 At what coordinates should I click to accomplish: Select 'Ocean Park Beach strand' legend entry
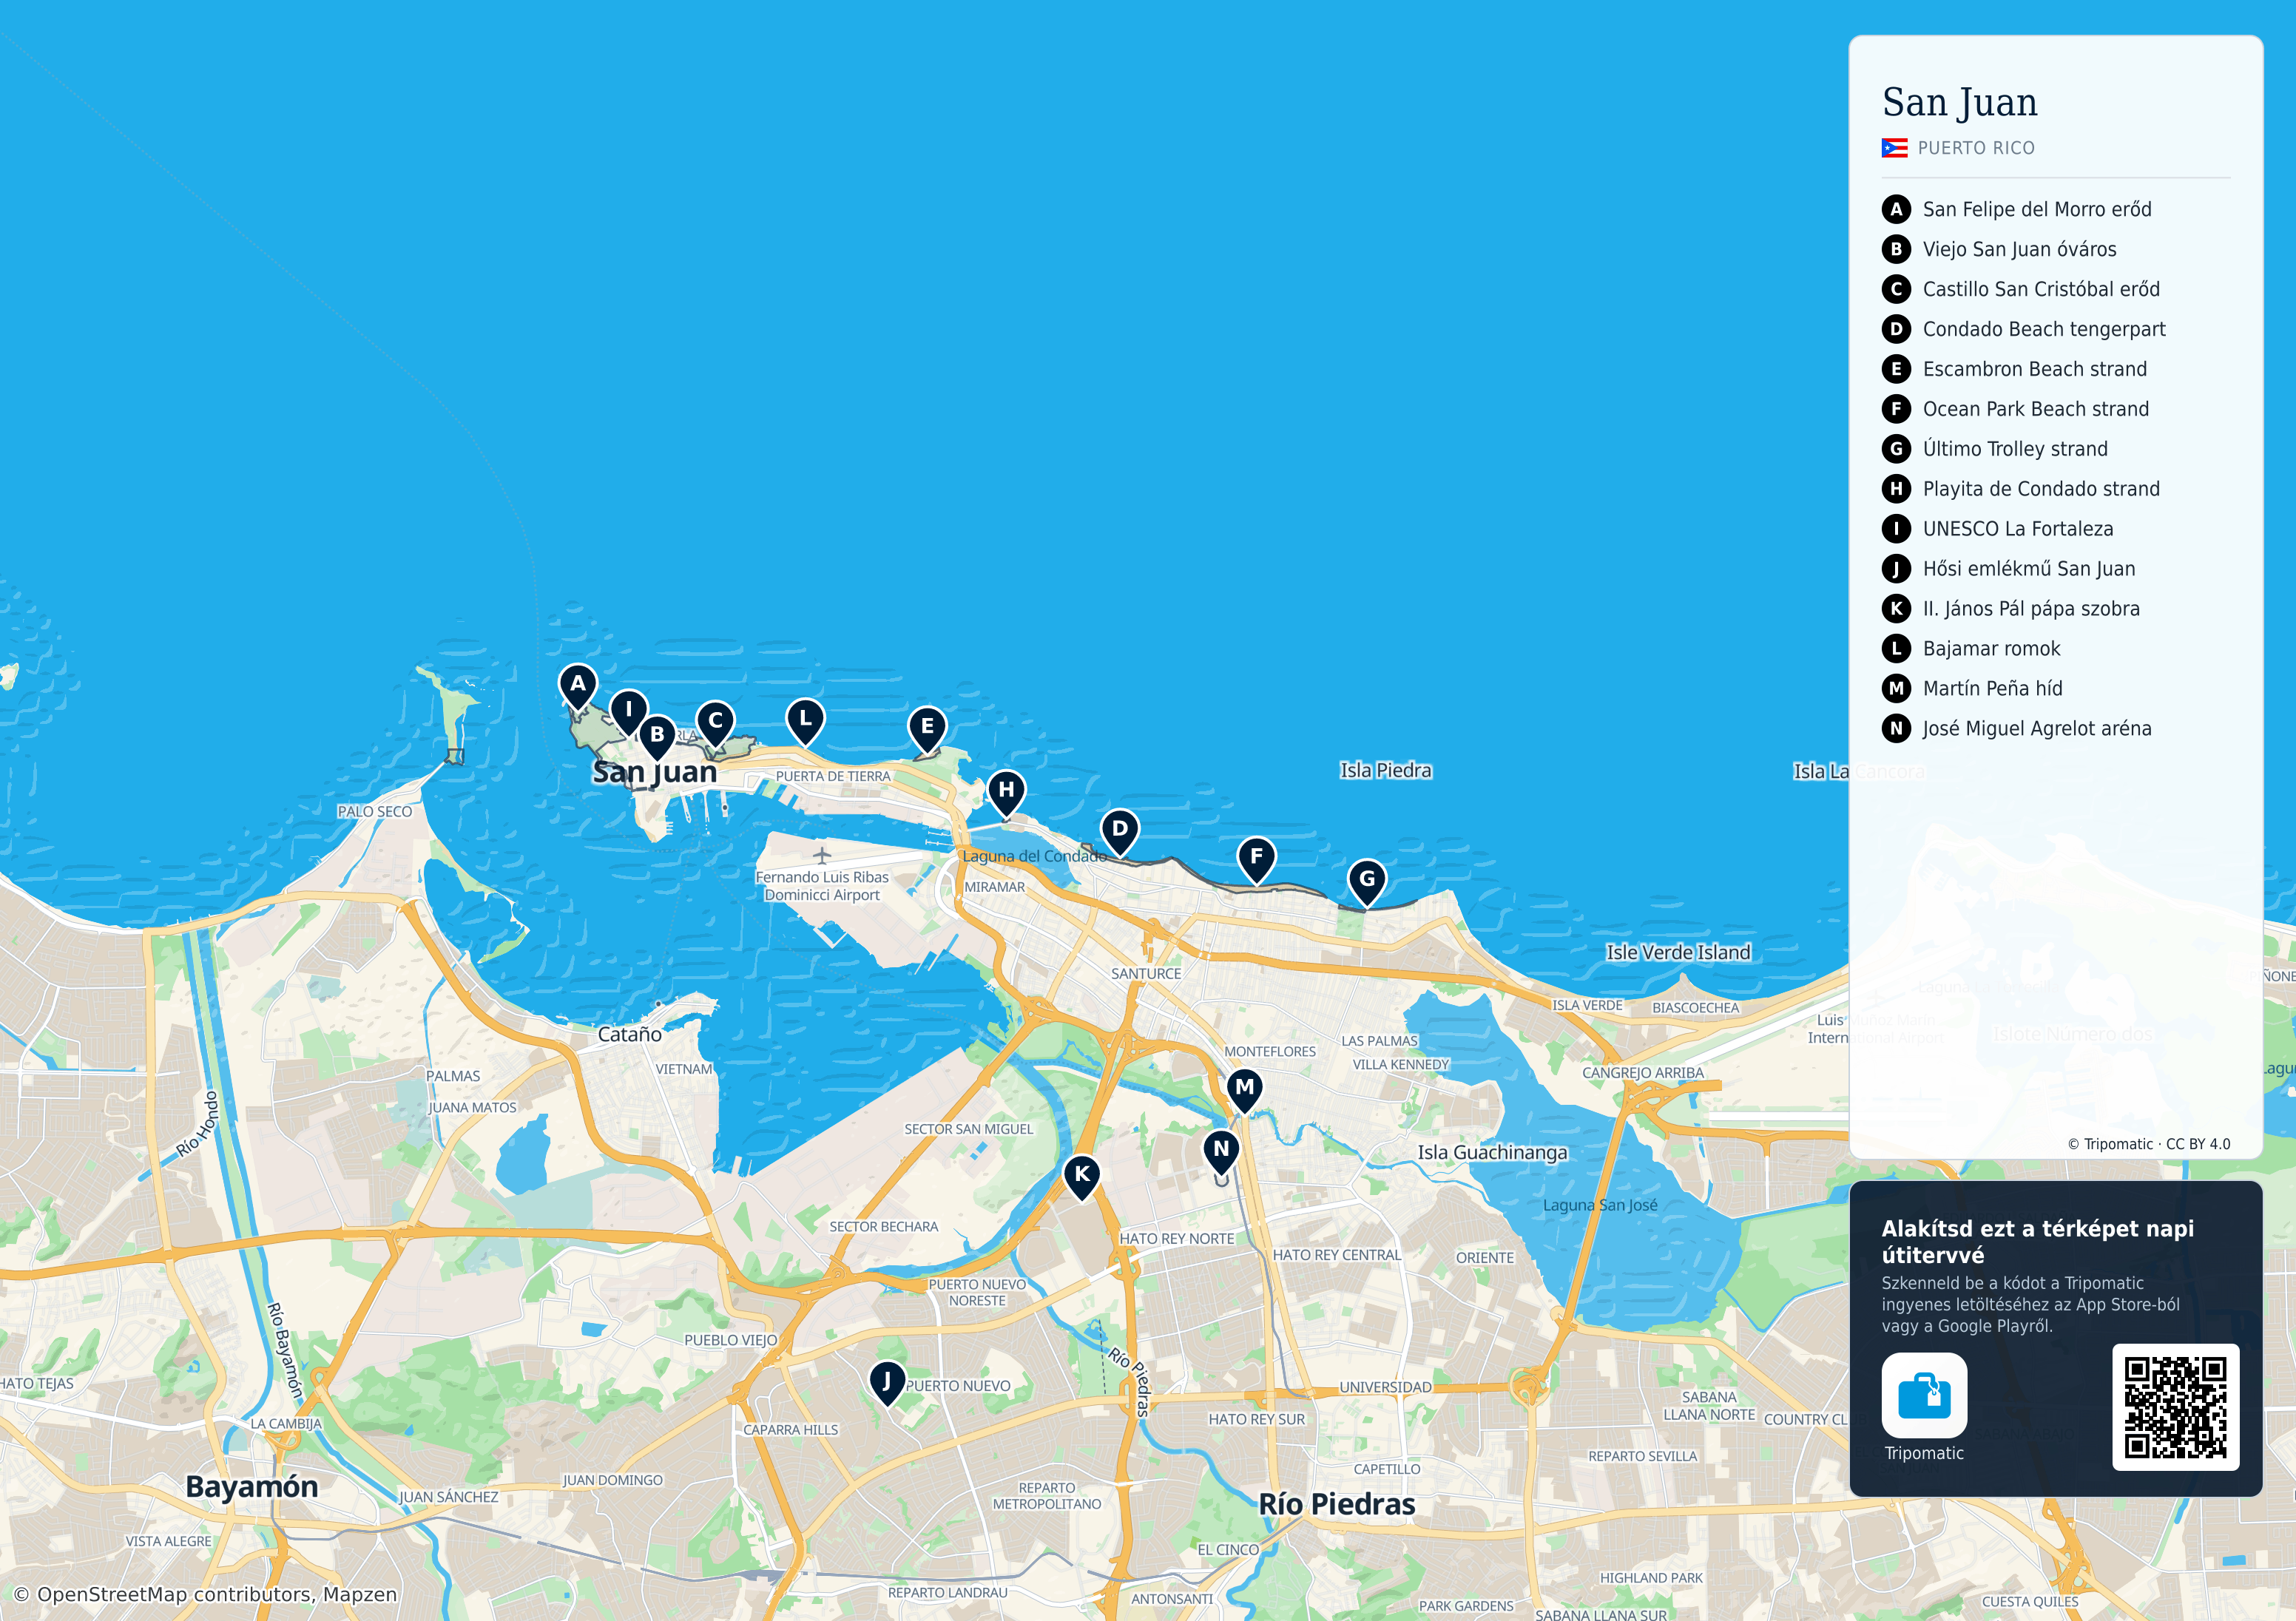(x=2036, y=409)
